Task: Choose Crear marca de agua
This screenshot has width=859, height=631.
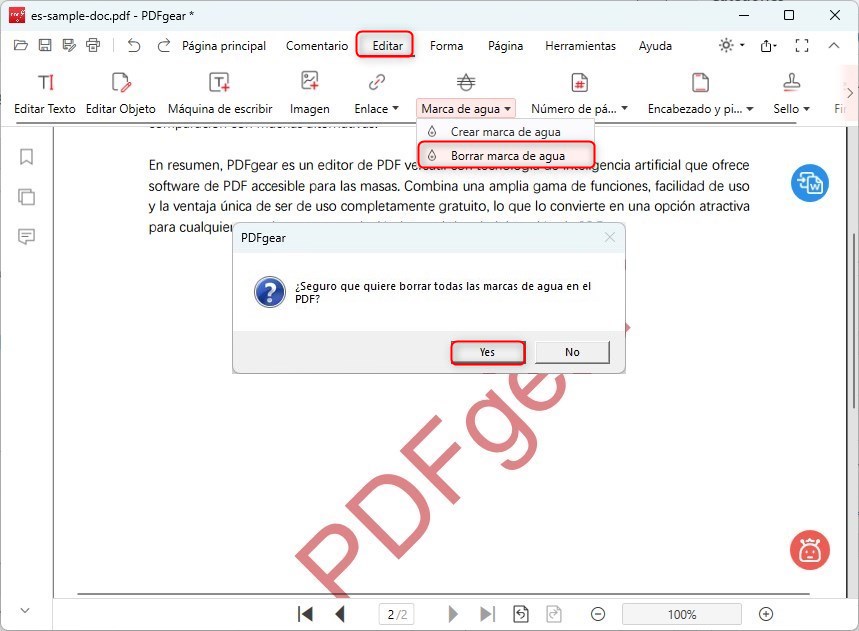Action: coord(506,132)
